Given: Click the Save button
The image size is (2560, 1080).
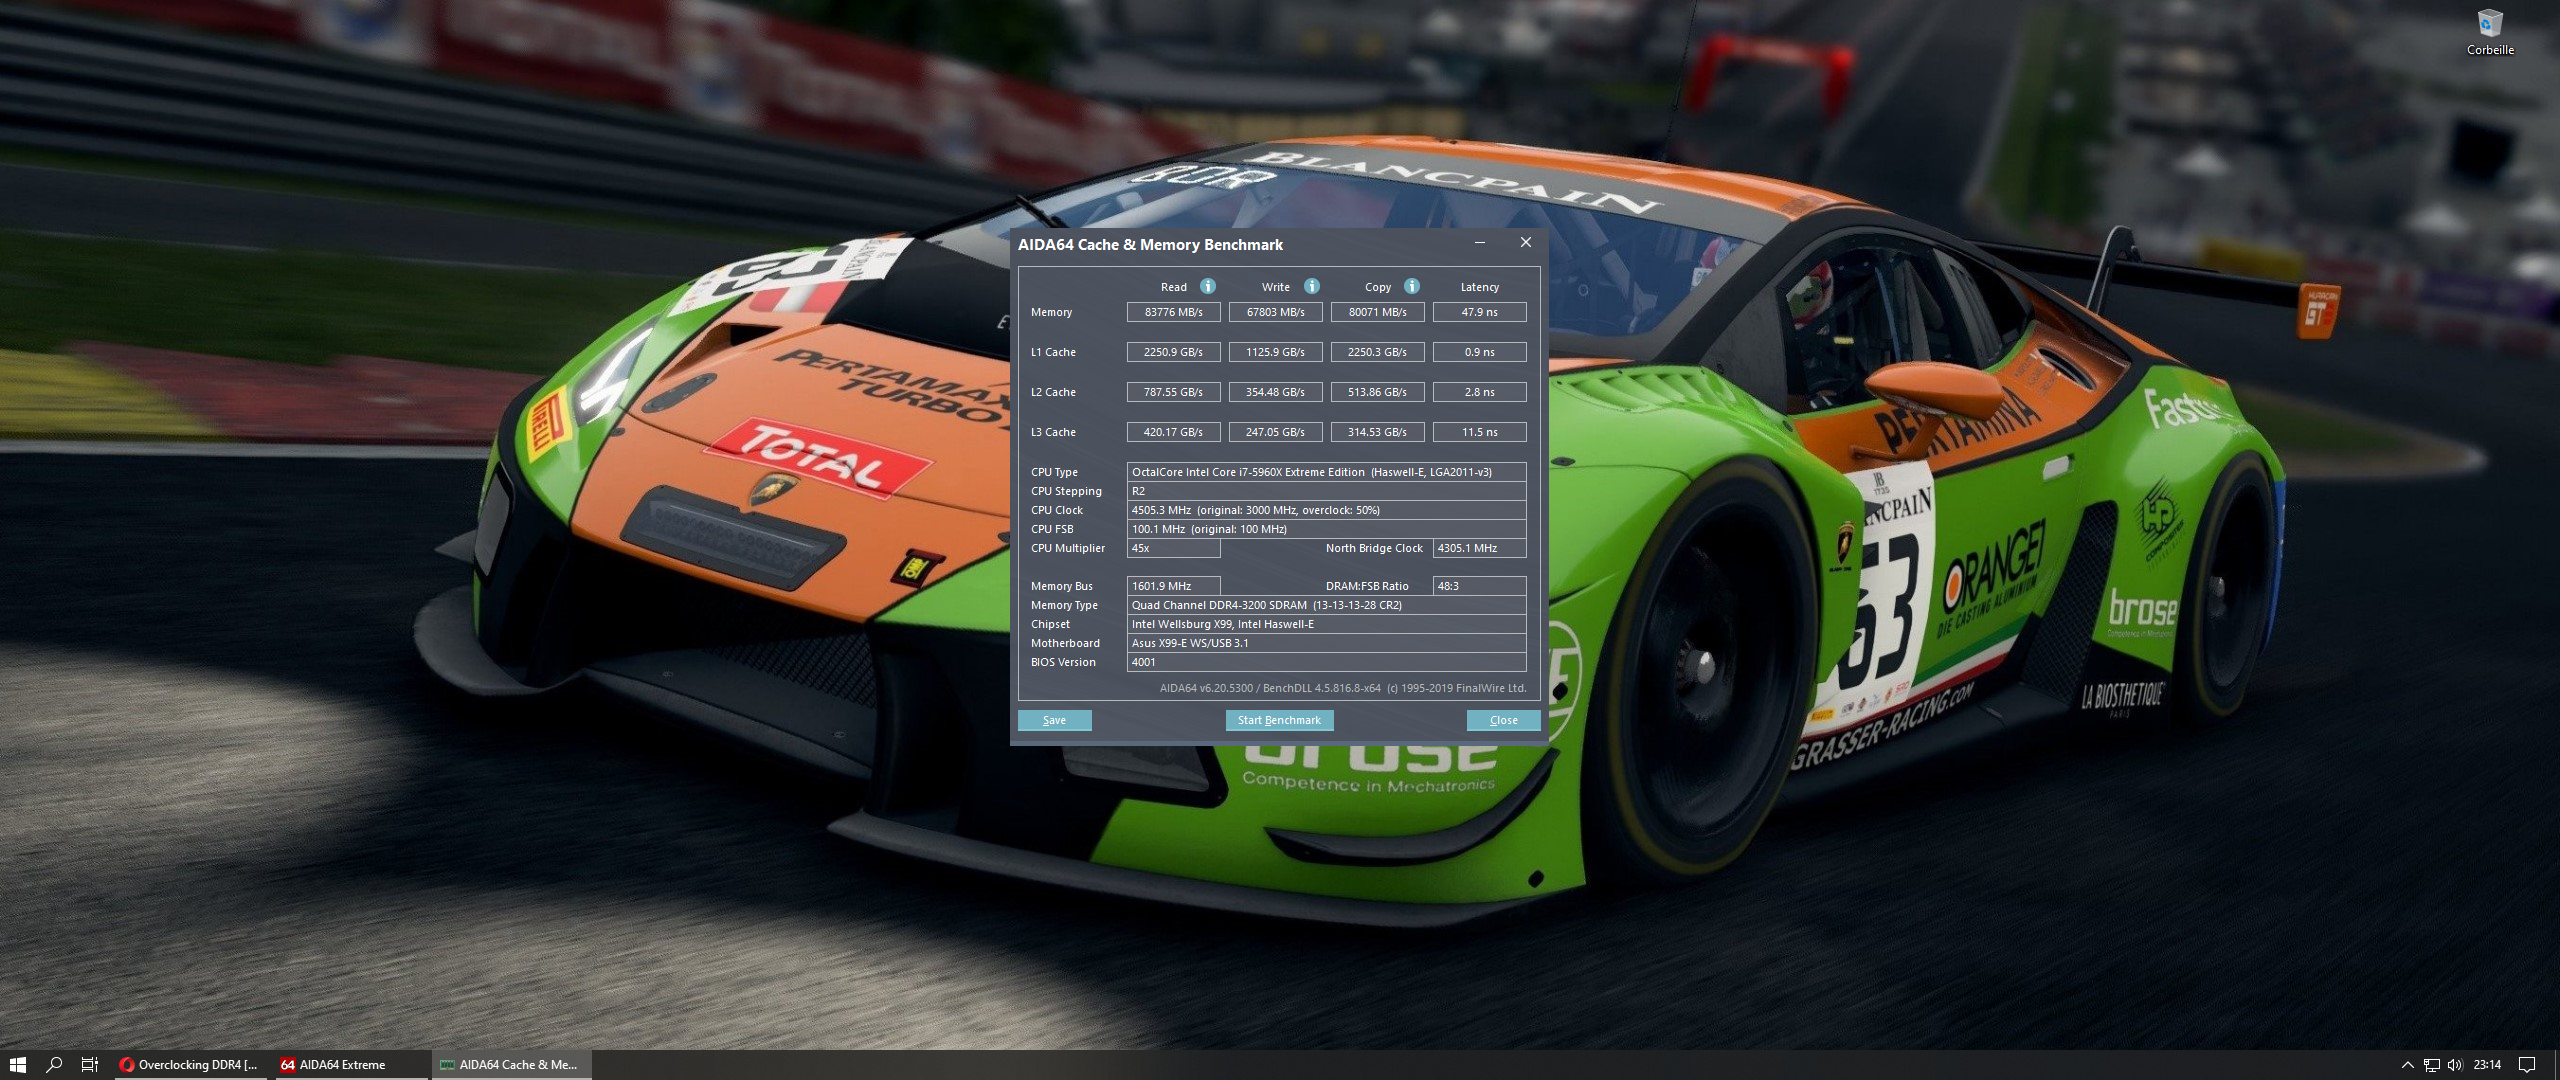Looking at the screenshot, I should click(1054, 720).
